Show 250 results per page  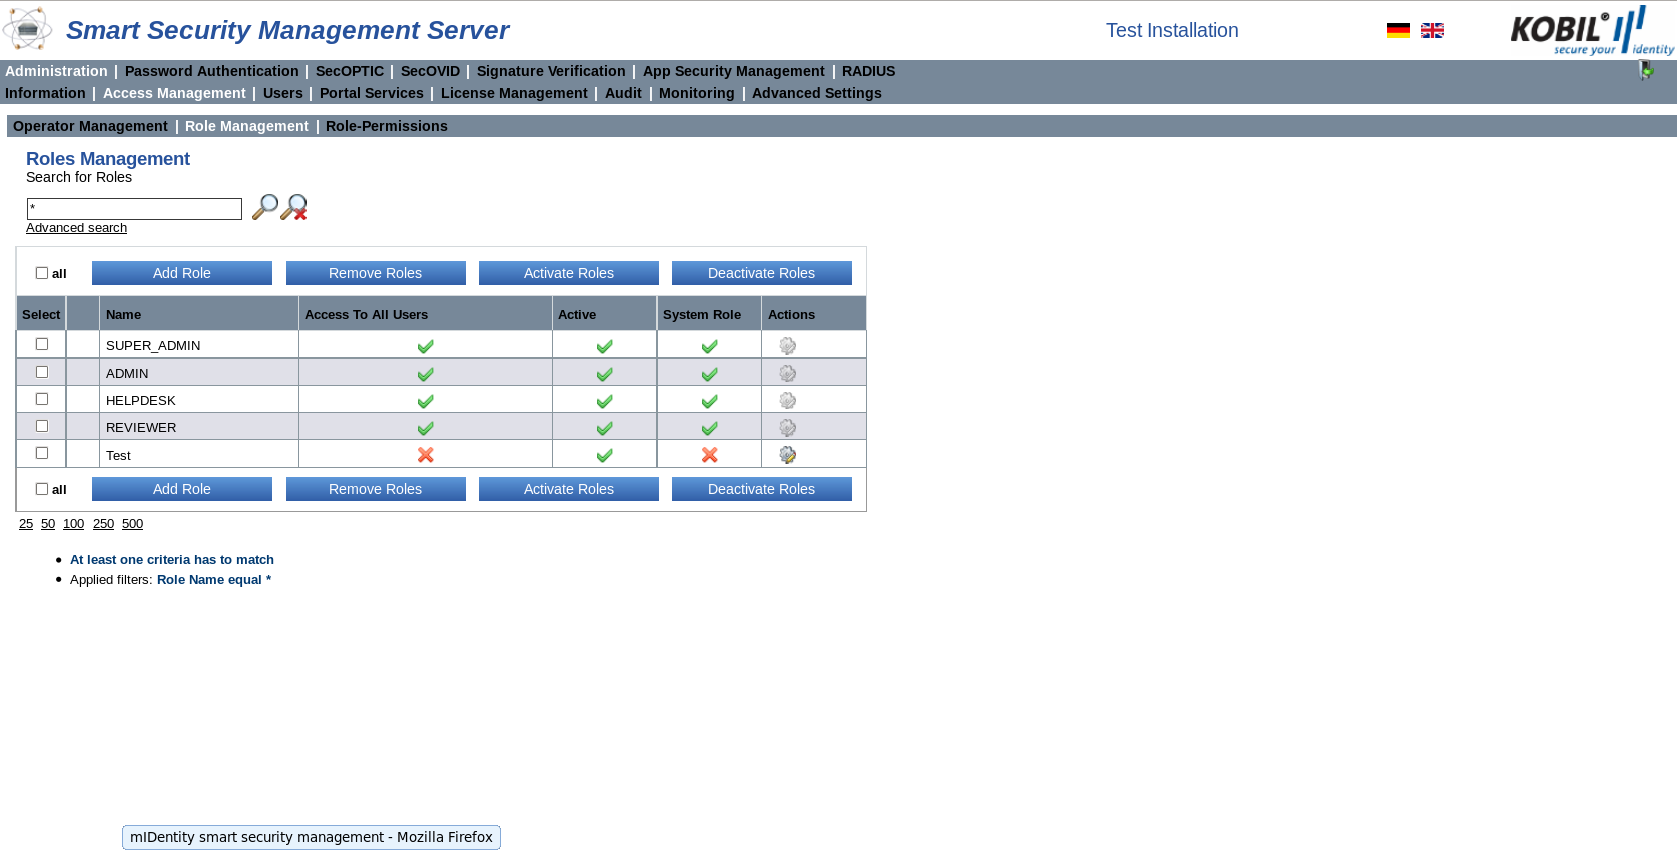103,524
